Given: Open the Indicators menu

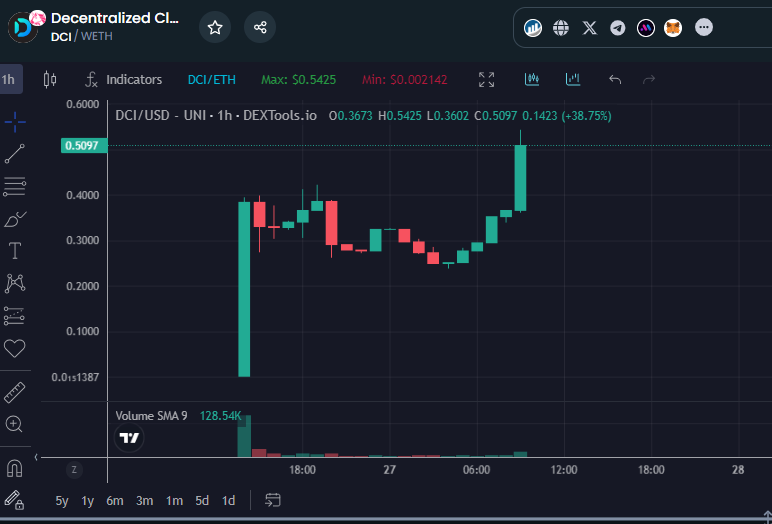Looking at the screenshot, I should point(124,79).
